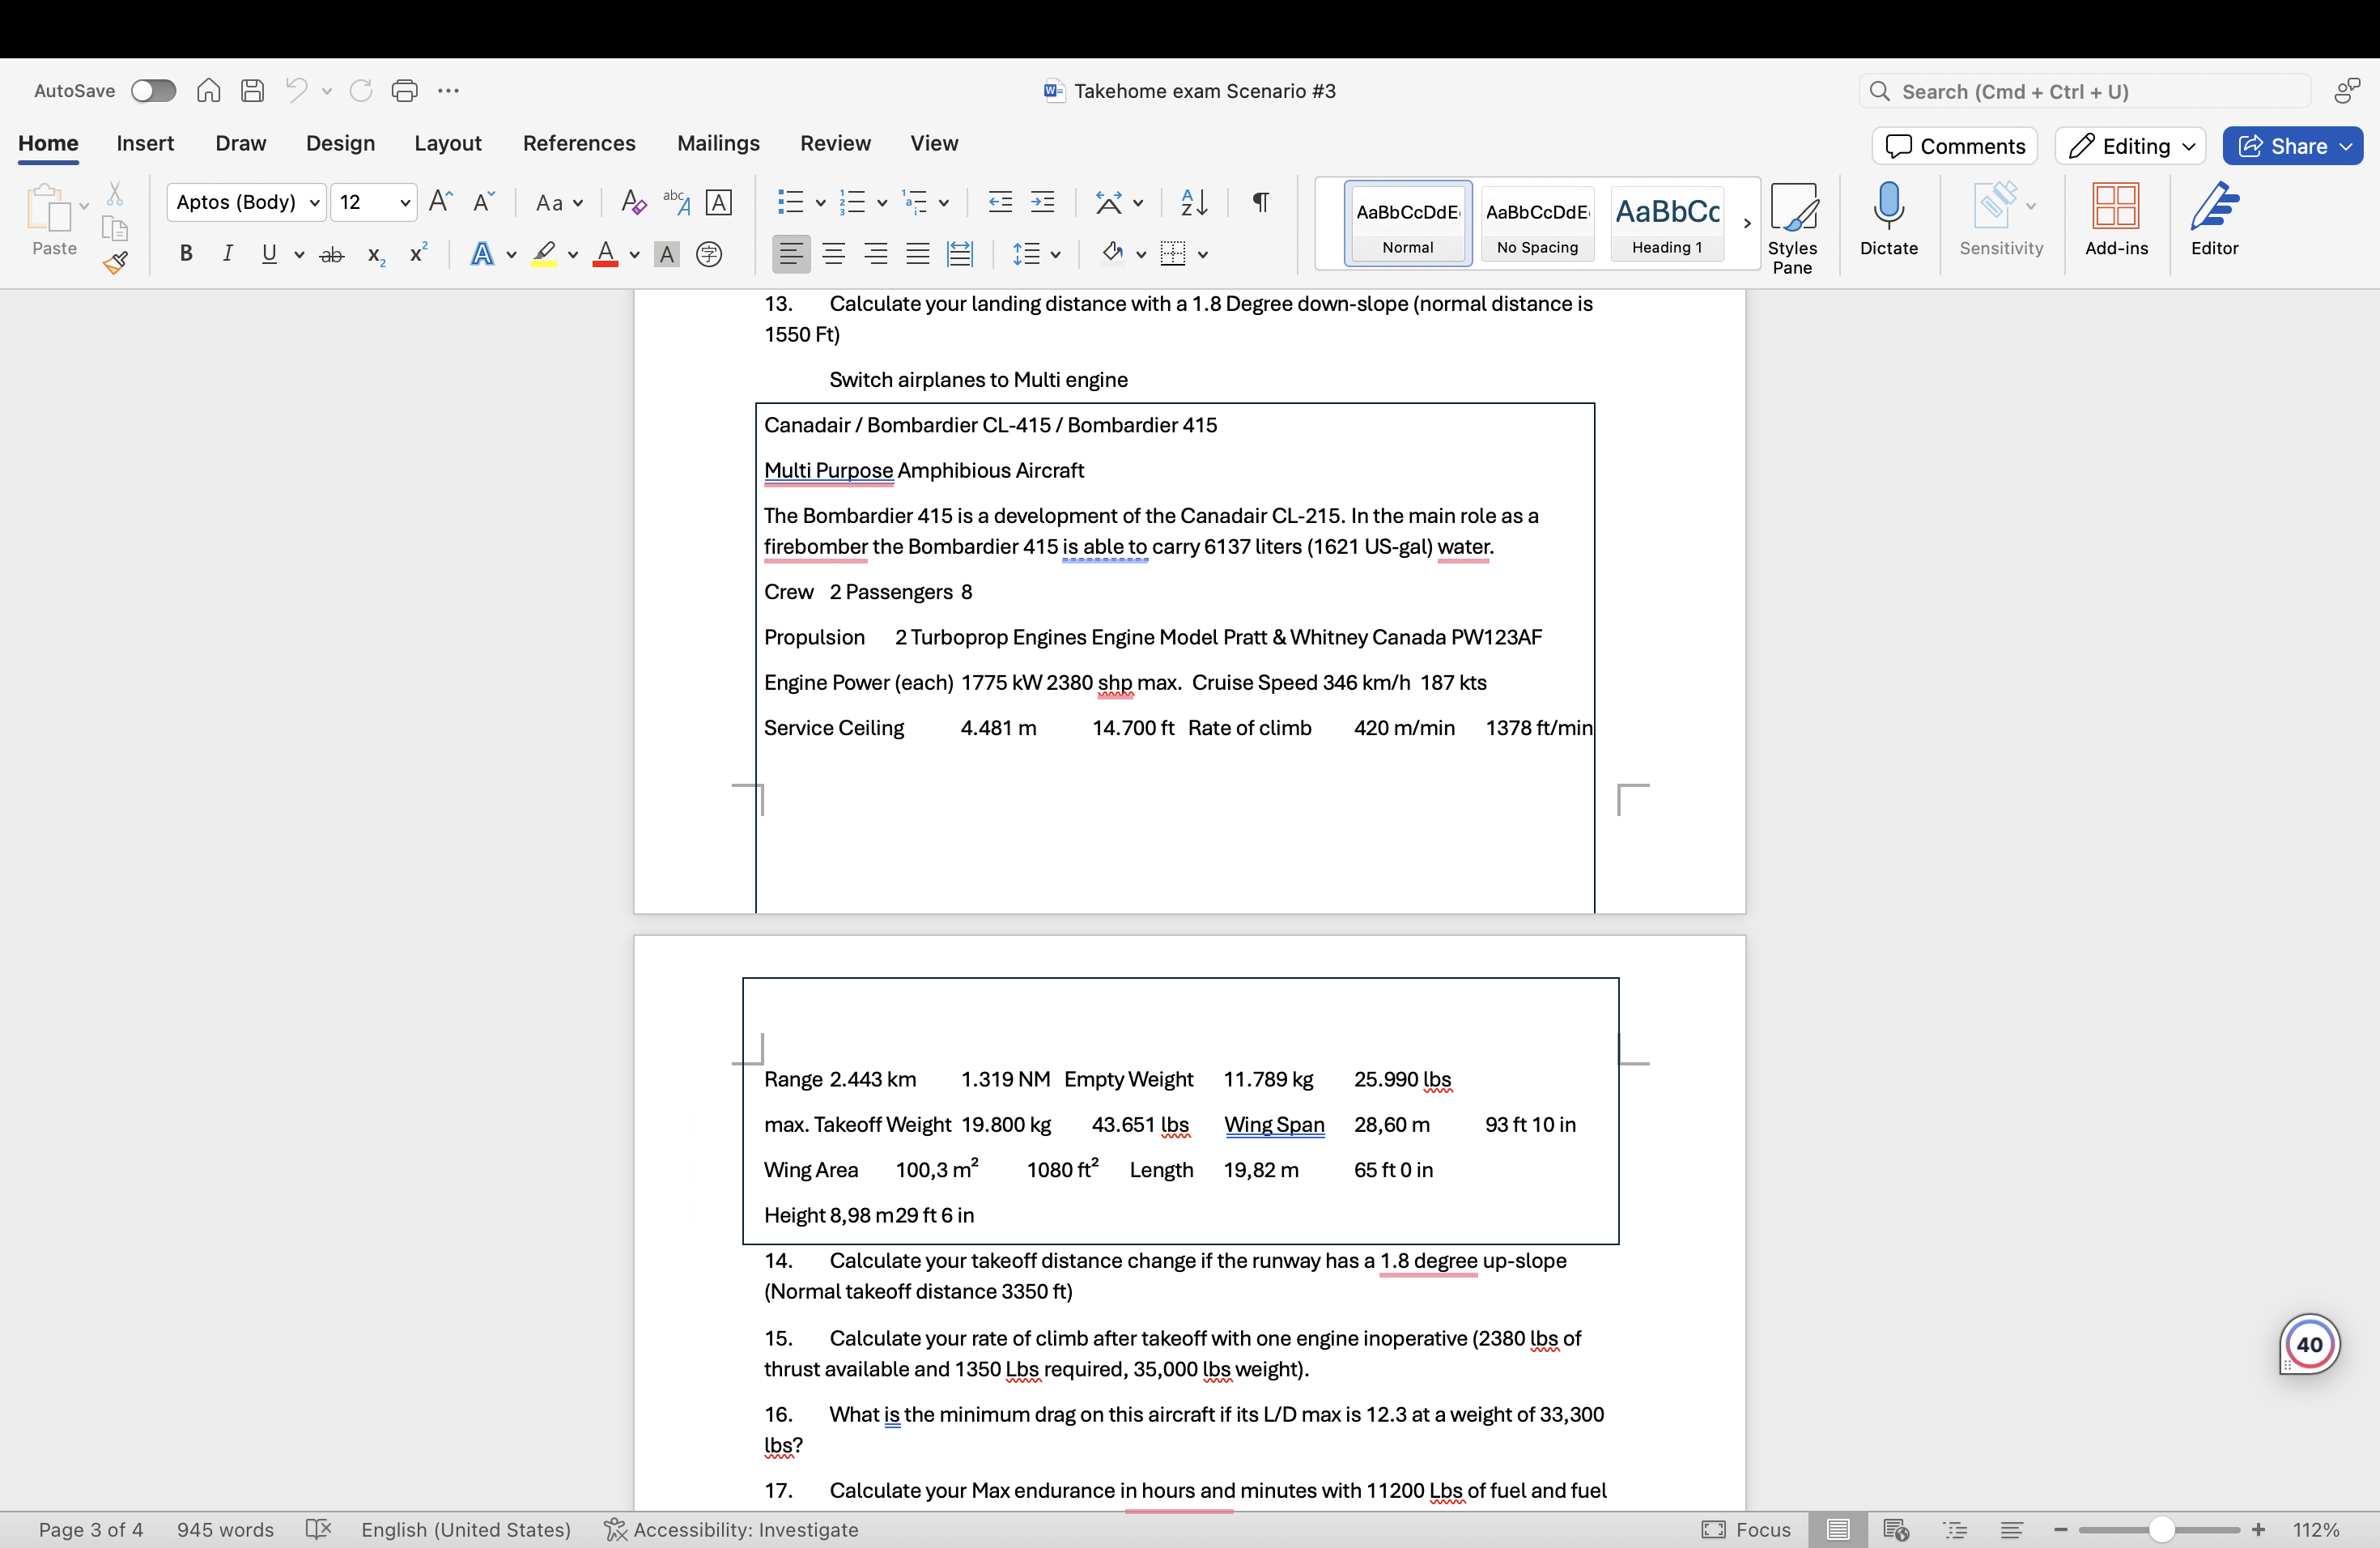This screenshot has width=2380, height=1548.
Task: Toggle Focus mode in the status bar
Action: click(1746, 1529)
